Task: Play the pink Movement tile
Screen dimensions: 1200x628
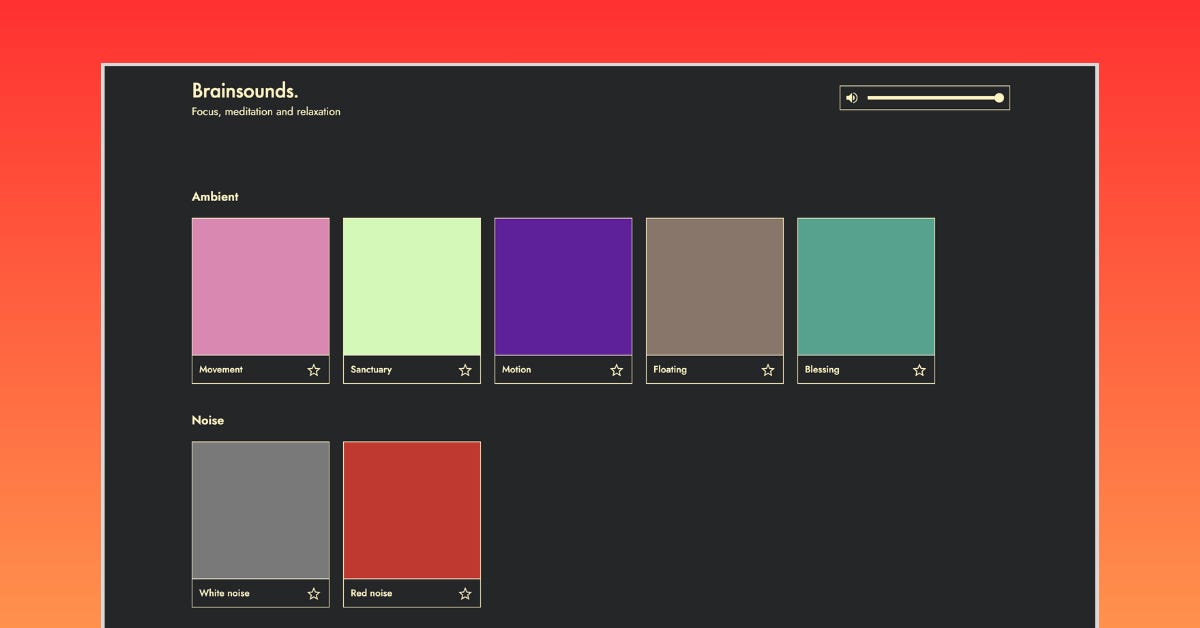Action: point(261,287)
